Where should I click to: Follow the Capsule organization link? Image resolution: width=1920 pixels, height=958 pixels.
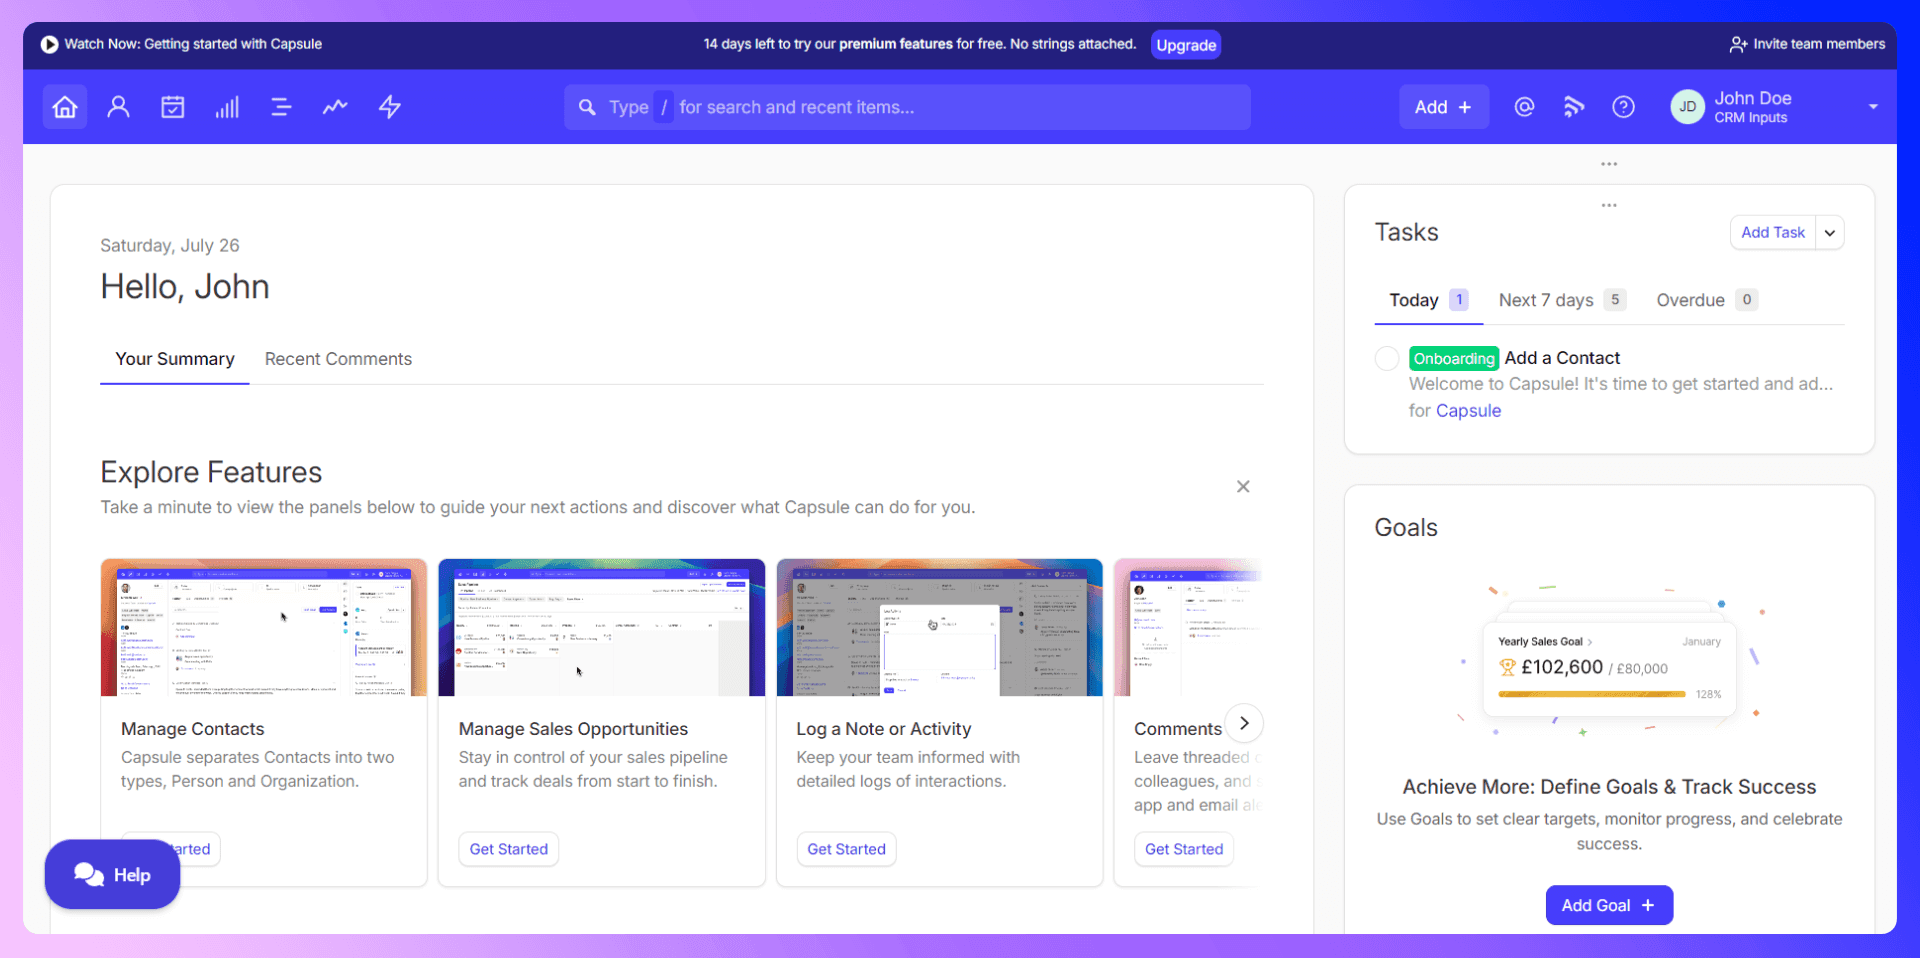click(1468, 411)
